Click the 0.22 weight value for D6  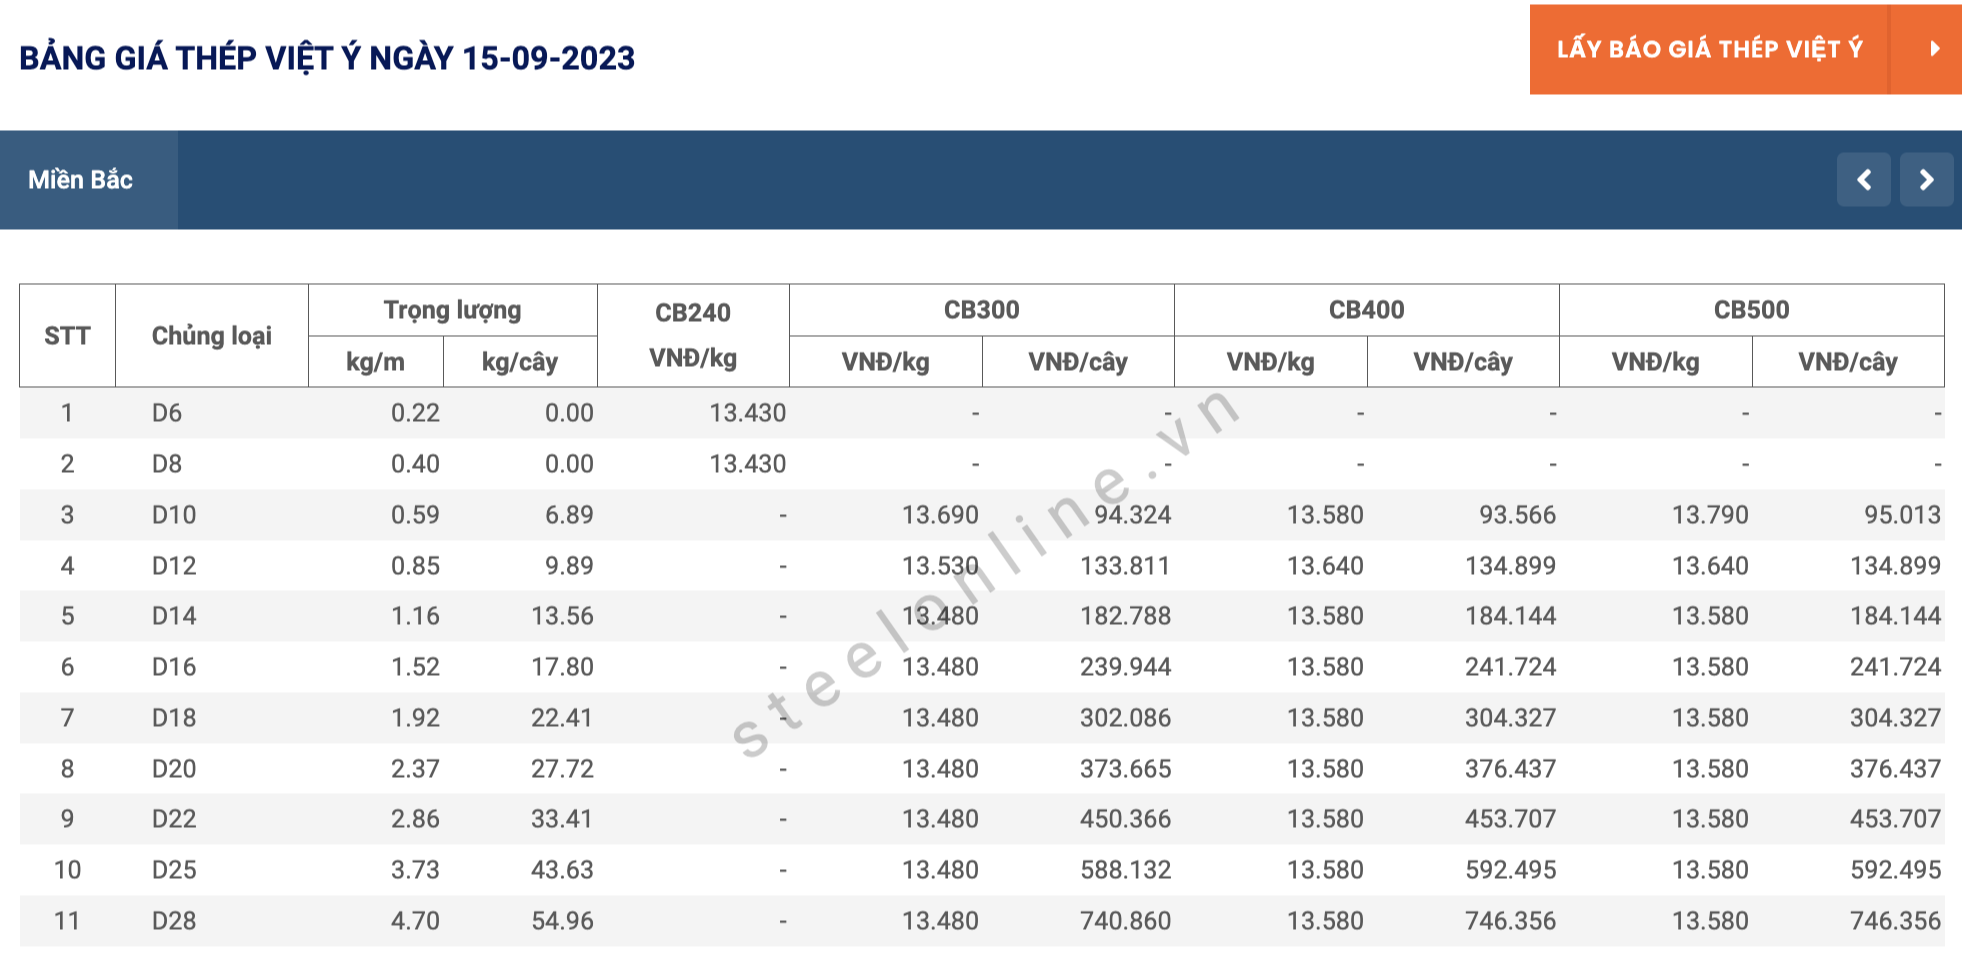(x=416, y=413)
